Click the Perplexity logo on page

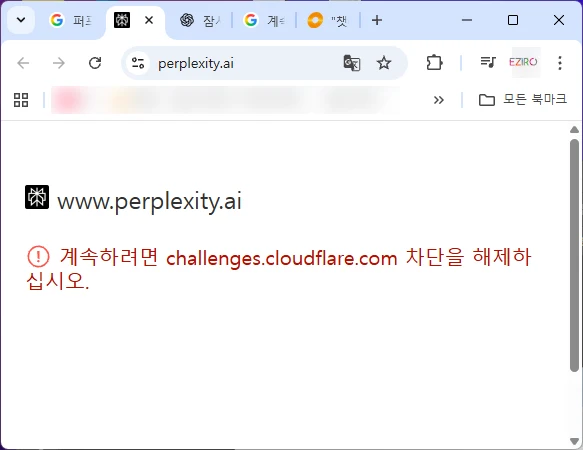(x=37, y=197)
